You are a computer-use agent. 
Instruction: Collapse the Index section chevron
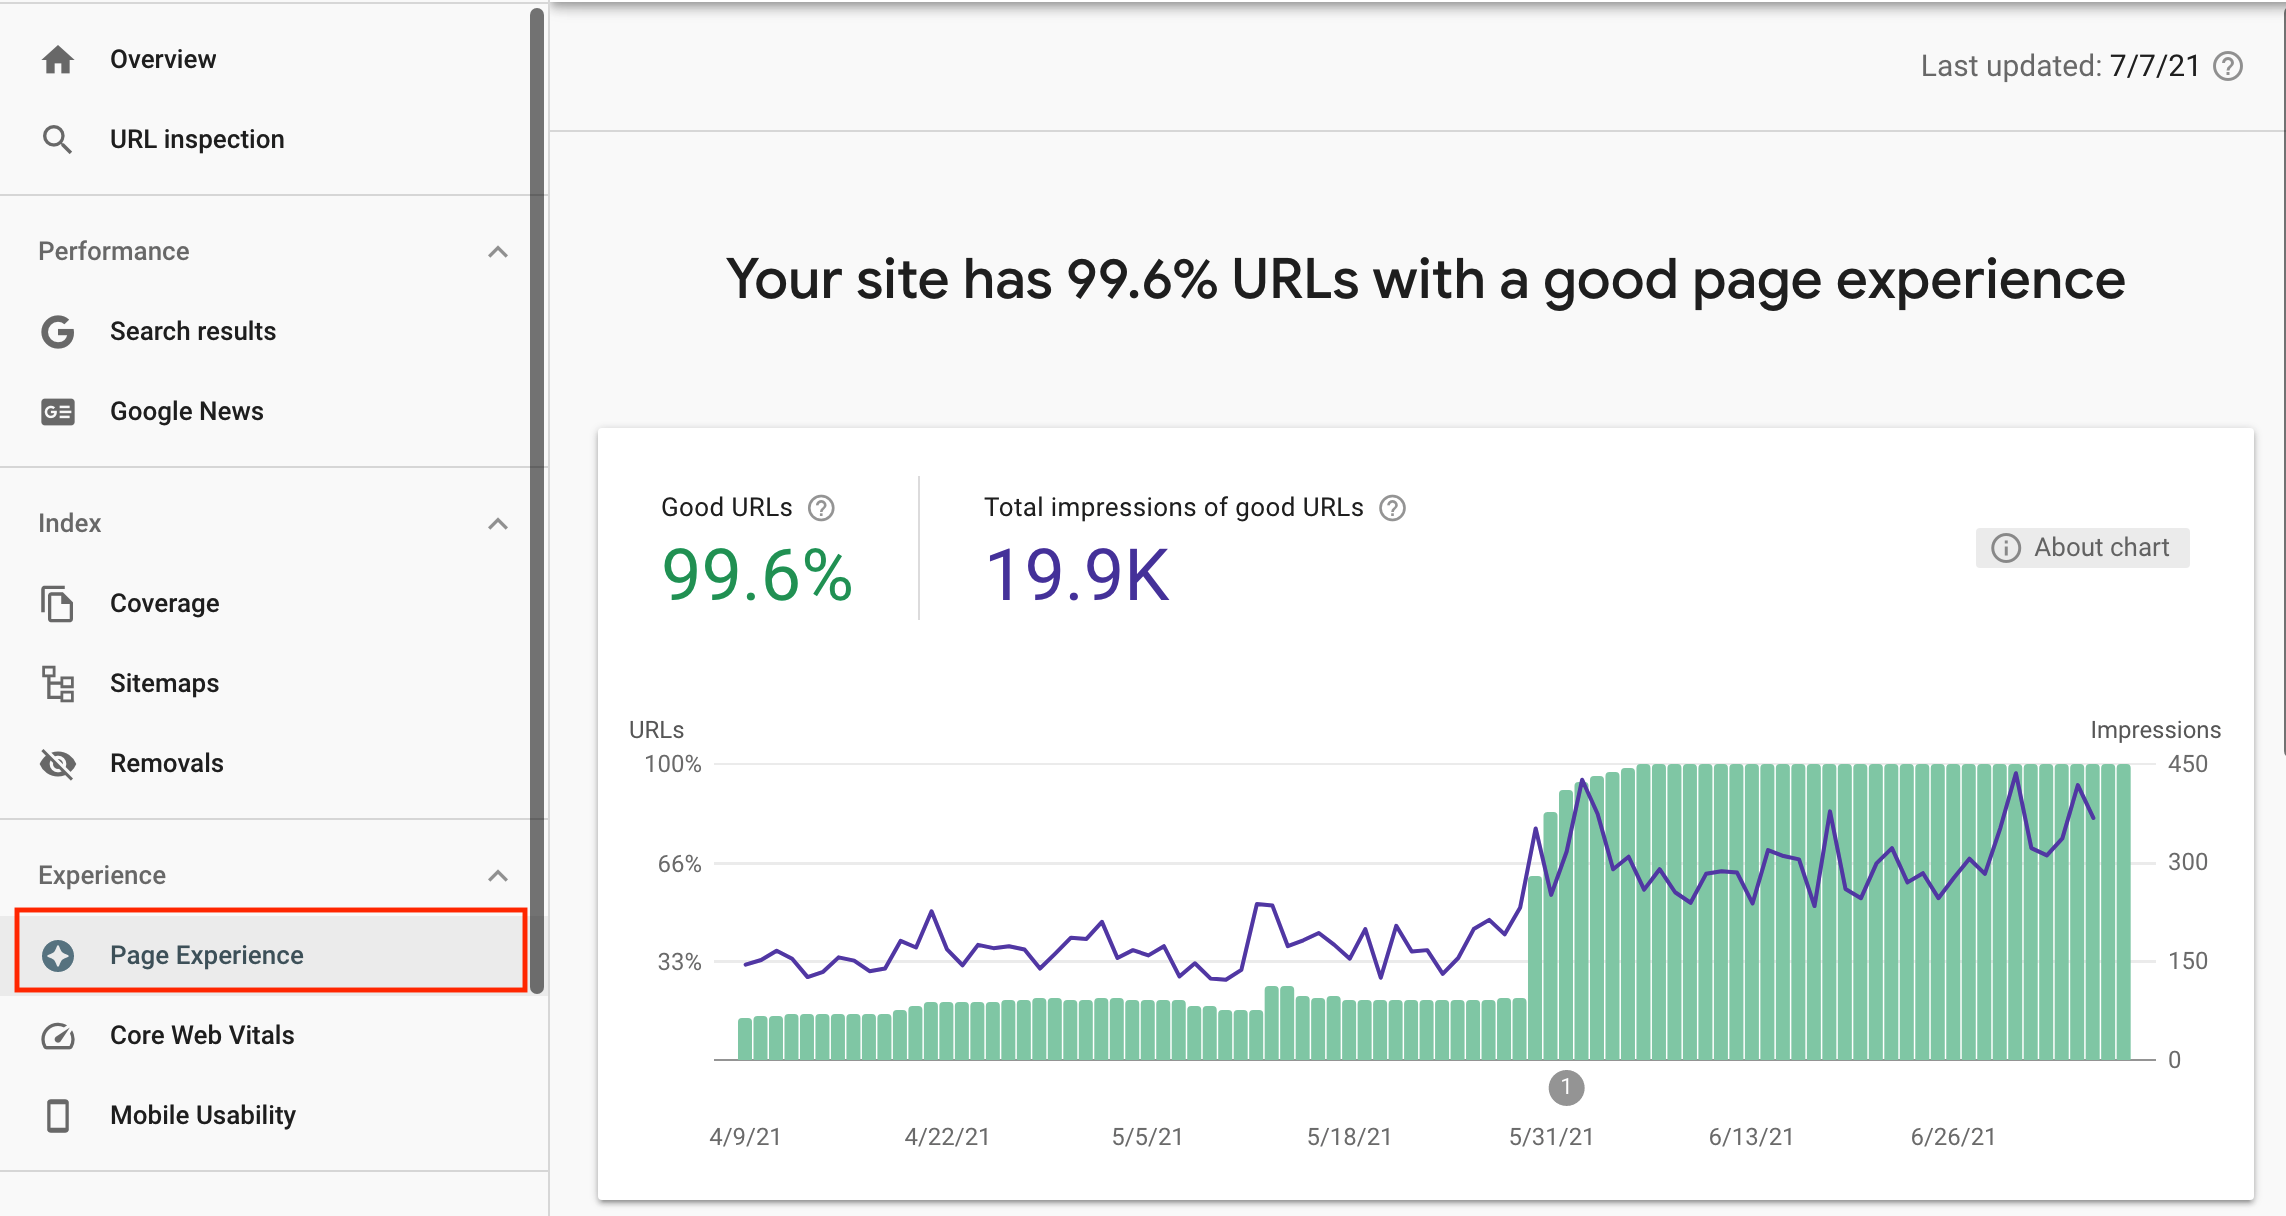coord(498,523)
